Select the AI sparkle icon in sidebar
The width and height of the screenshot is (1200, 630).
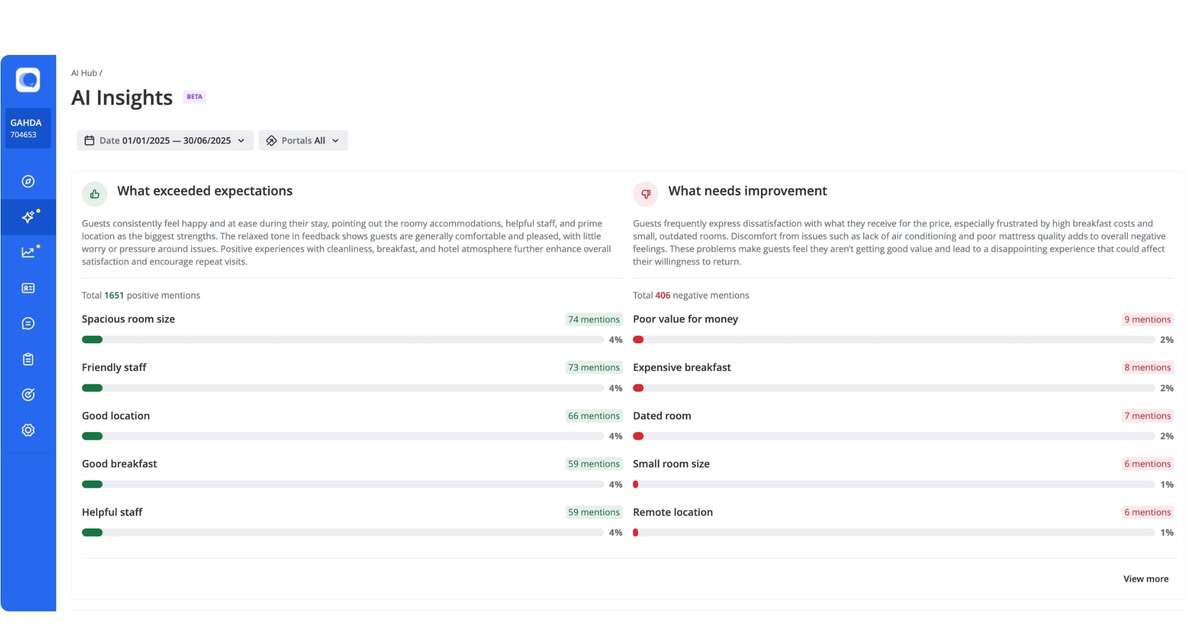click(x=28, y=216)
